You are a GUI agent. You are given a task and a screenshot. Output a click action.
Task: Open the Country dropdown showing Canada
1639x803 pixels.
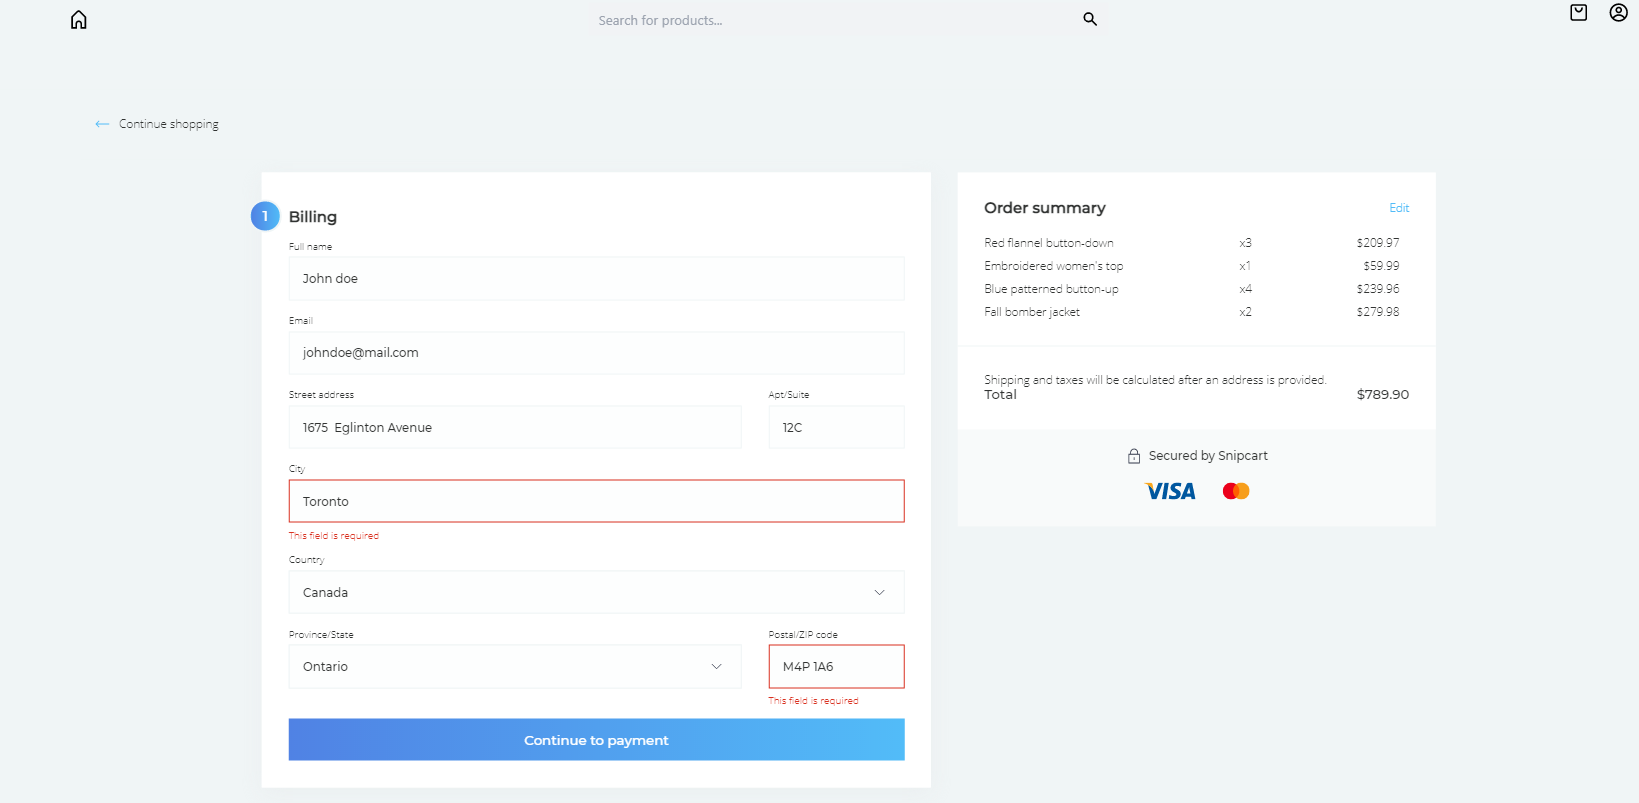(x=596, y=592)
